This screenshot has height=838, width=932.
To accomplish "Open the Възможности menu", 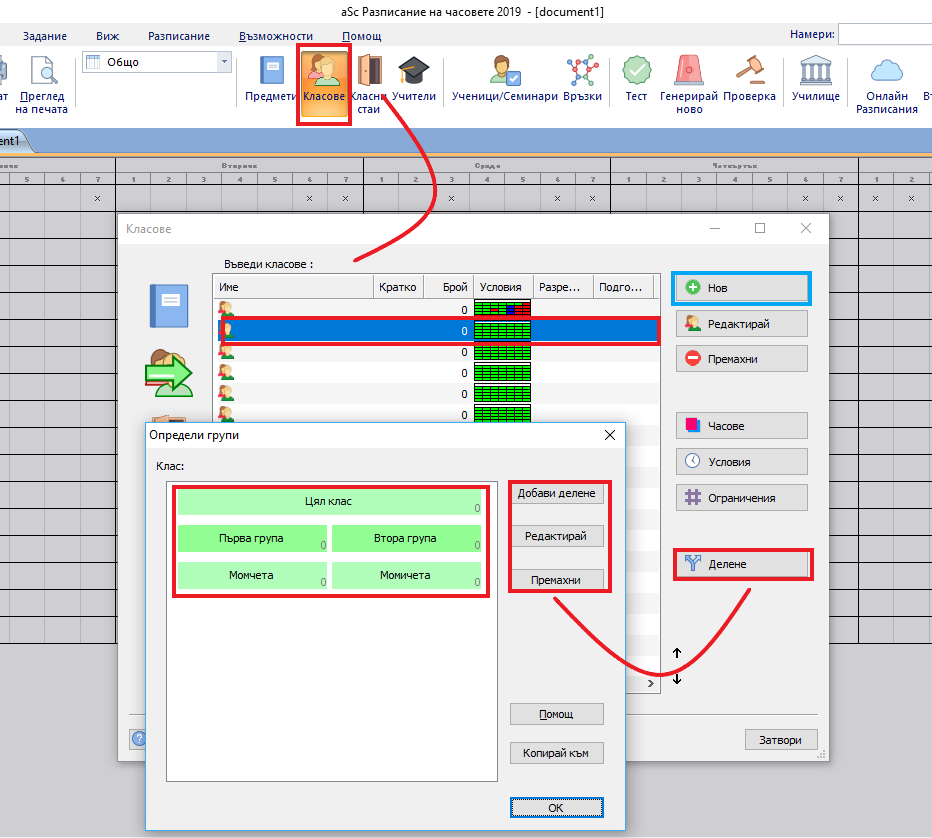I will pyautogui.click(x=276, y=36).
